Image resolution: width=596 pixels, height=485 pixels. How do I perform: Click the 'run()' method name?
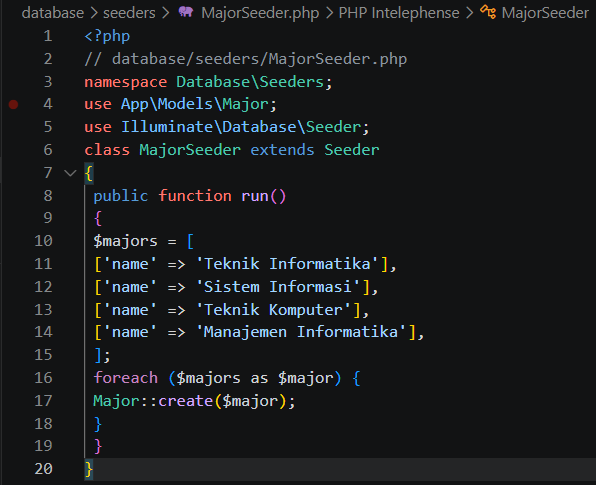click(x=263, y=196)
